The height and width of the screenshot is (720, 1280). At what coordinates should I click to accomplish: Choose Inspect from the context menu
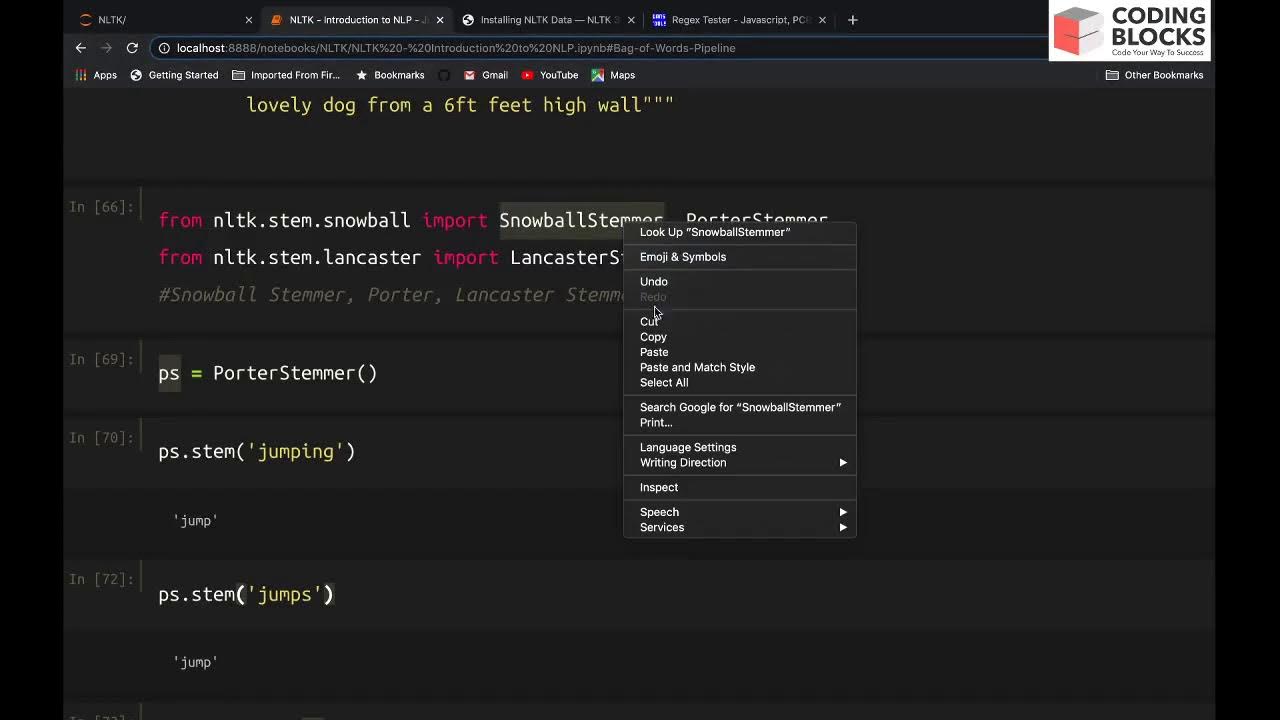740,487
